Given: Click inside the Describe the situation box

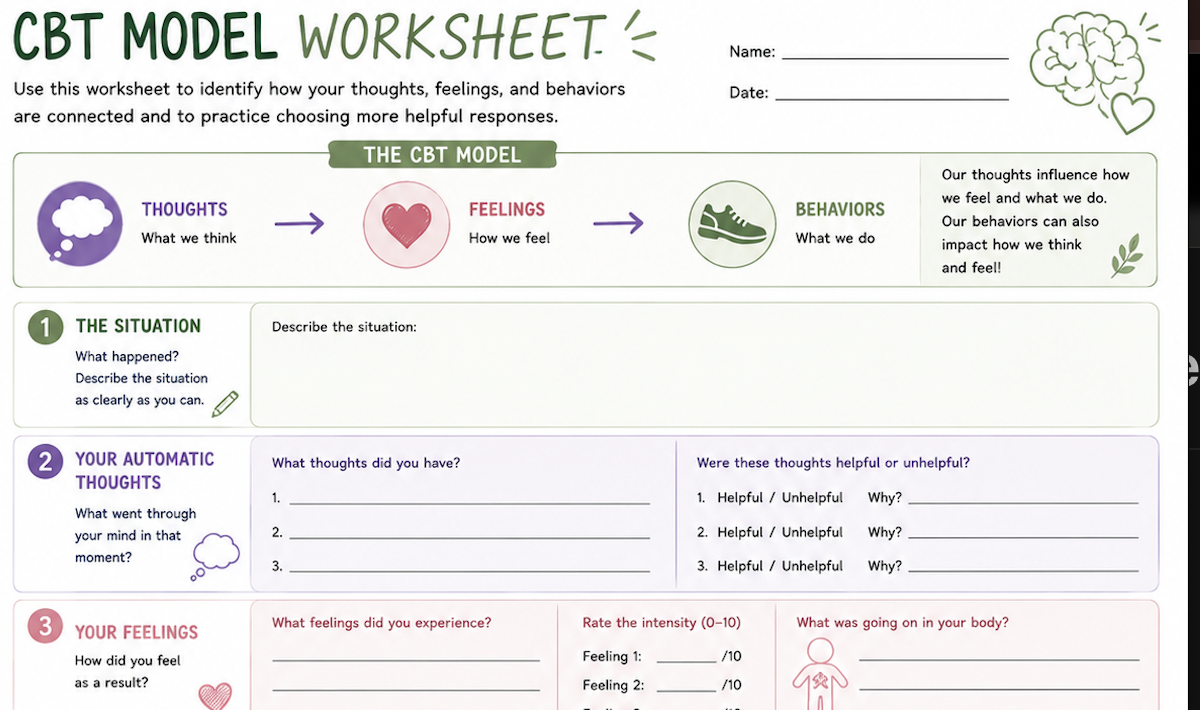Looking at the screenshot, I should (x=704, y=365).
